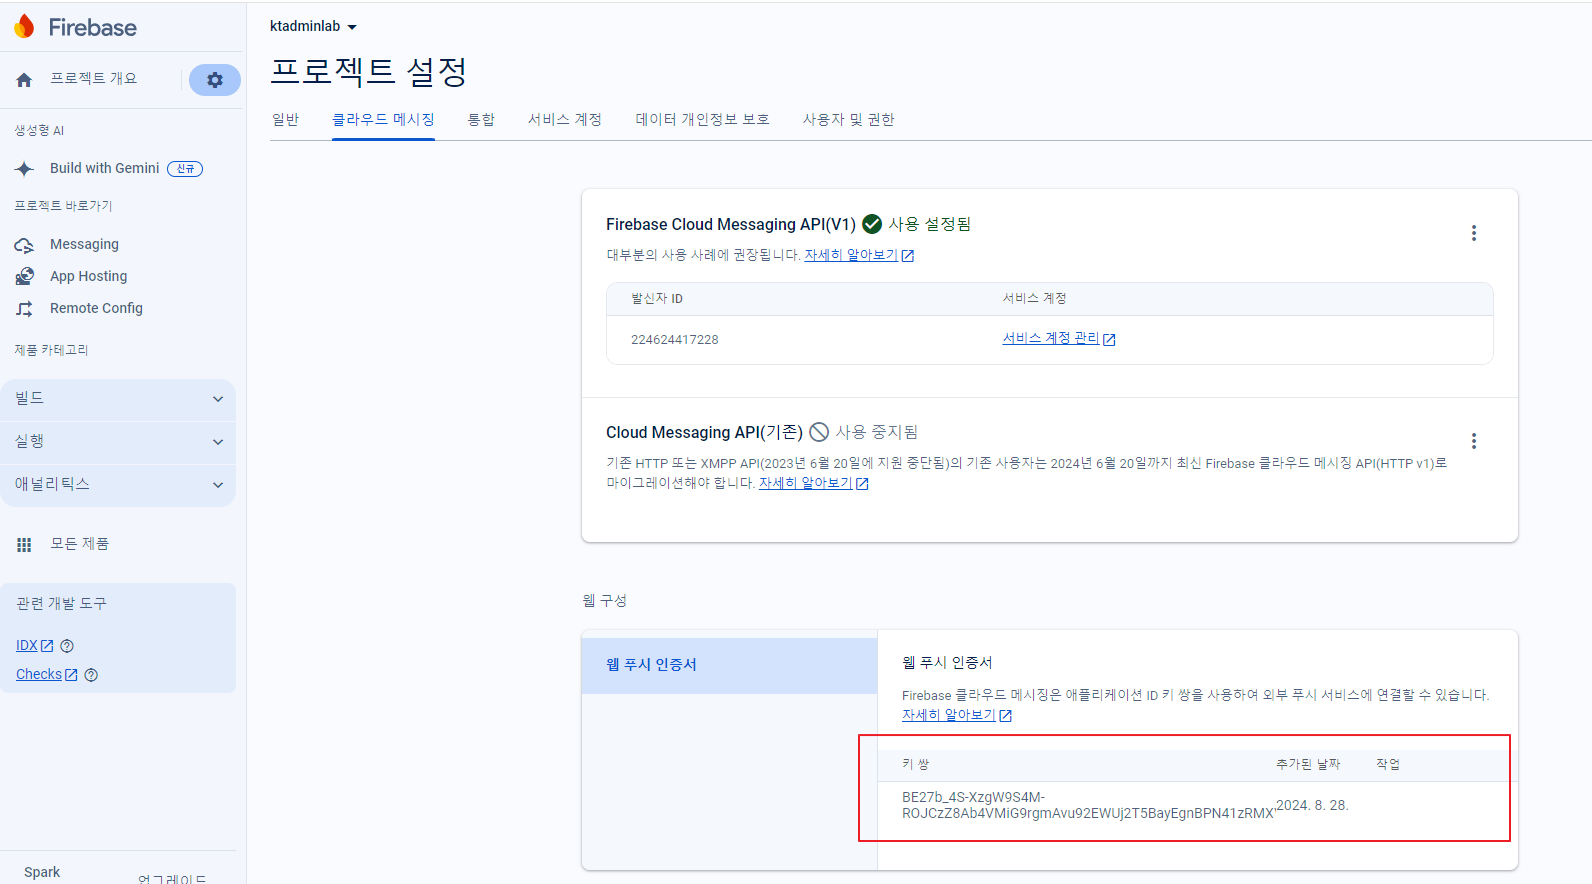
Task: Click the 신규 badge next to Gemini
Action: click(x=185, y=169)
